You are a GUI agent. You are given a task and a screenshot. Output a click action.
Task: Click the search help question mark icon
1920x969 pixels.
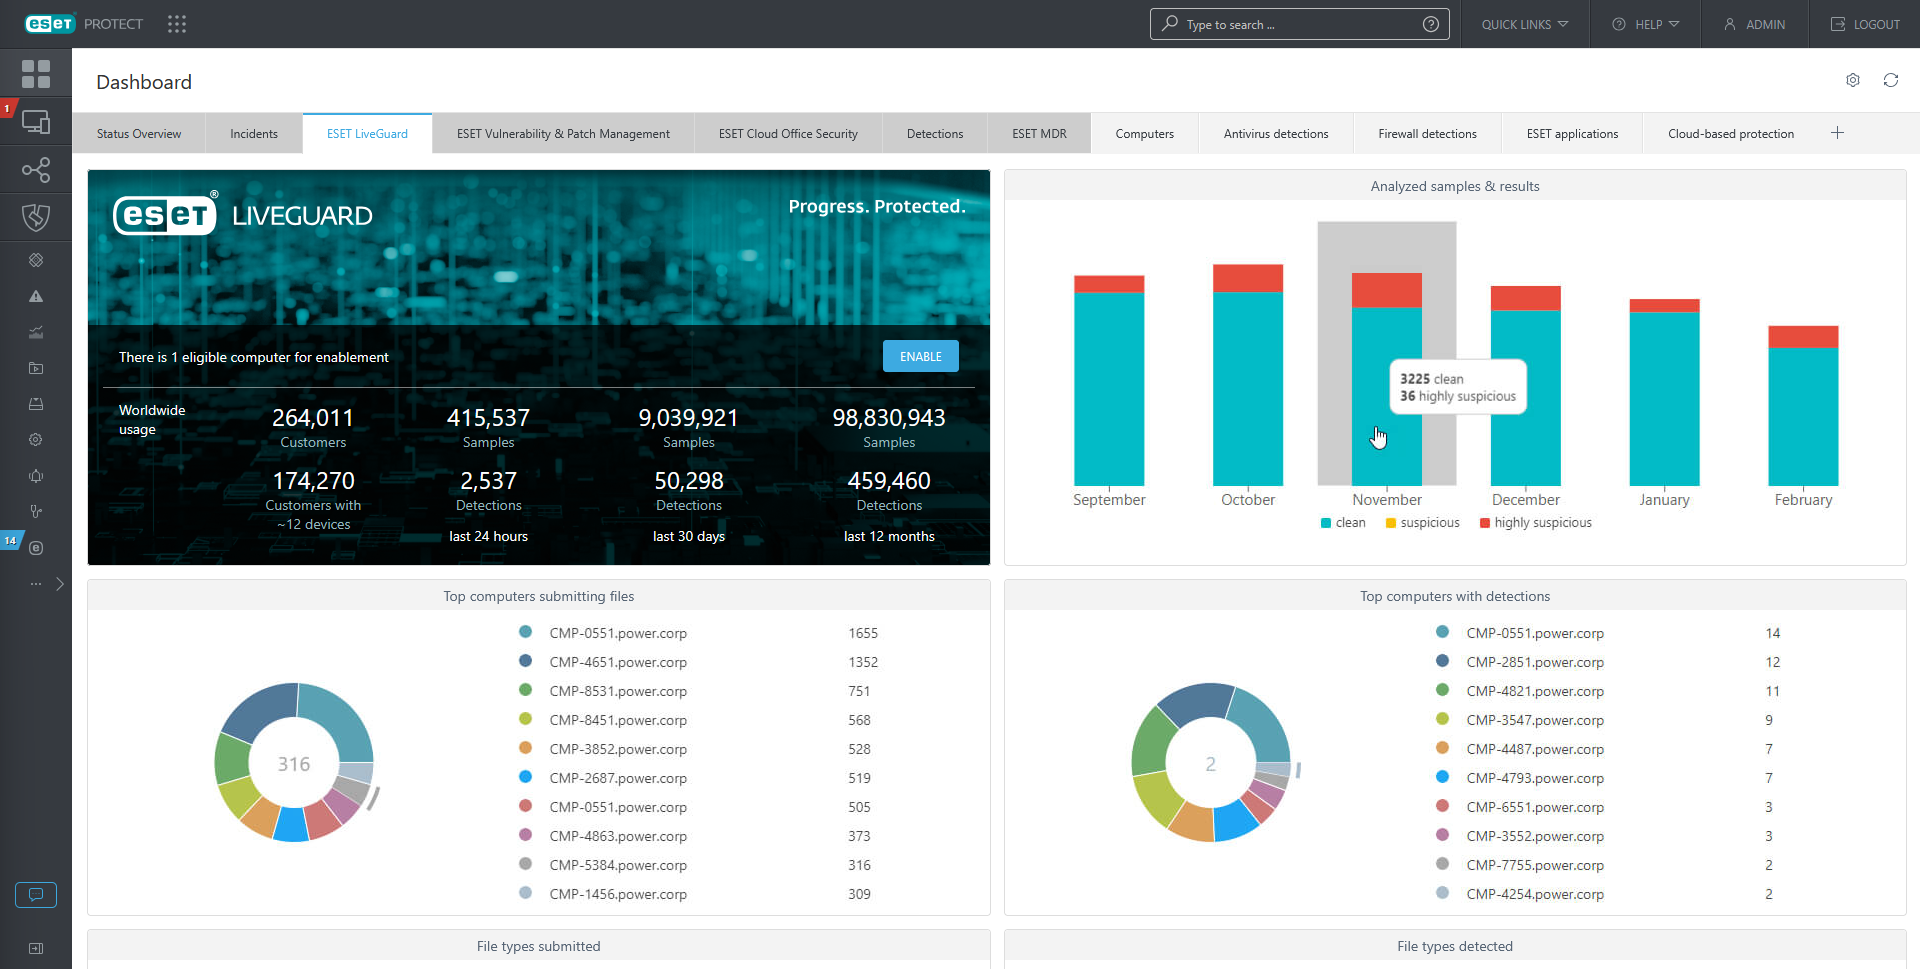1431,24
